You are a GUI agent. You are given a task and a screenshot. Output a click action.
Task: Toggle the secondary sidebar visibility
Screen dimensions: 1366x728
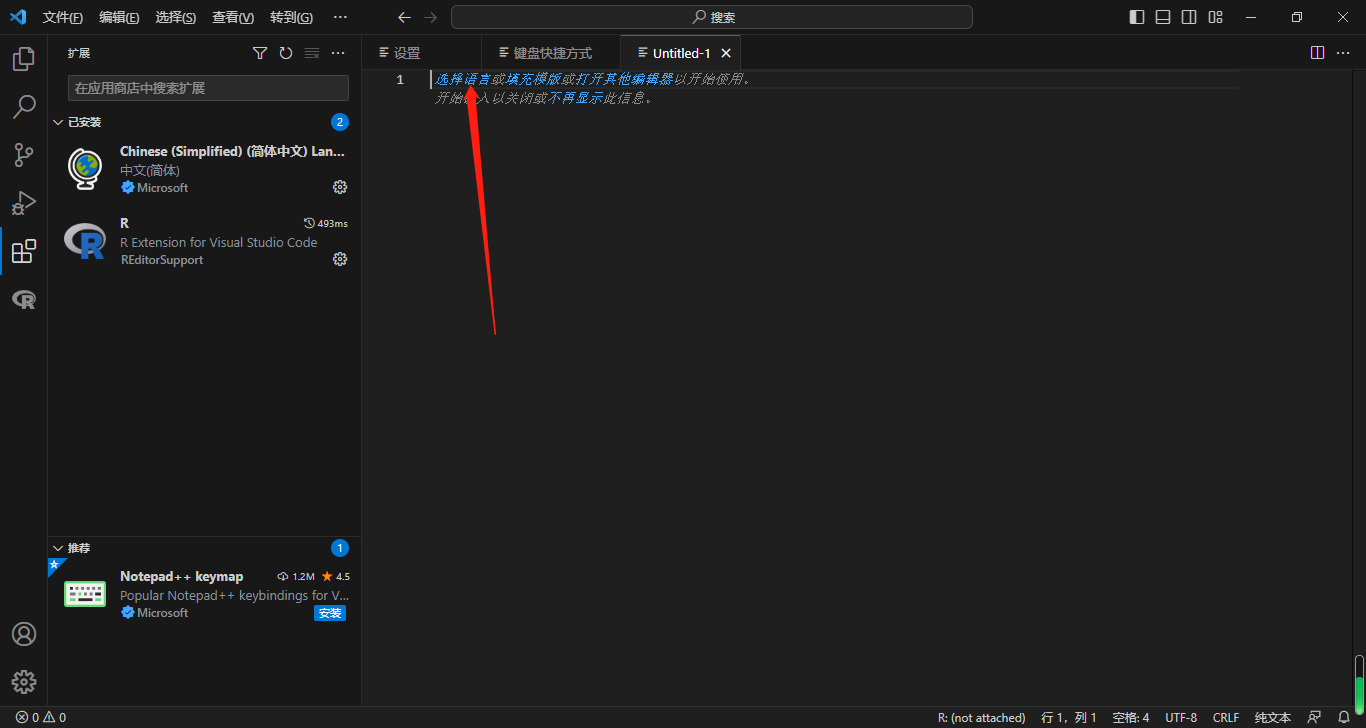1189,17
